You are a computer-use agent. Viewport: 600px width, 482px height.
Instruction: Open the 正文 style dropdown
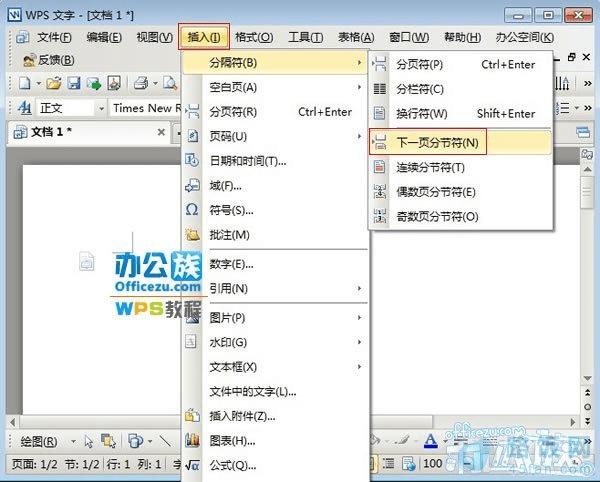pos(101,109)
